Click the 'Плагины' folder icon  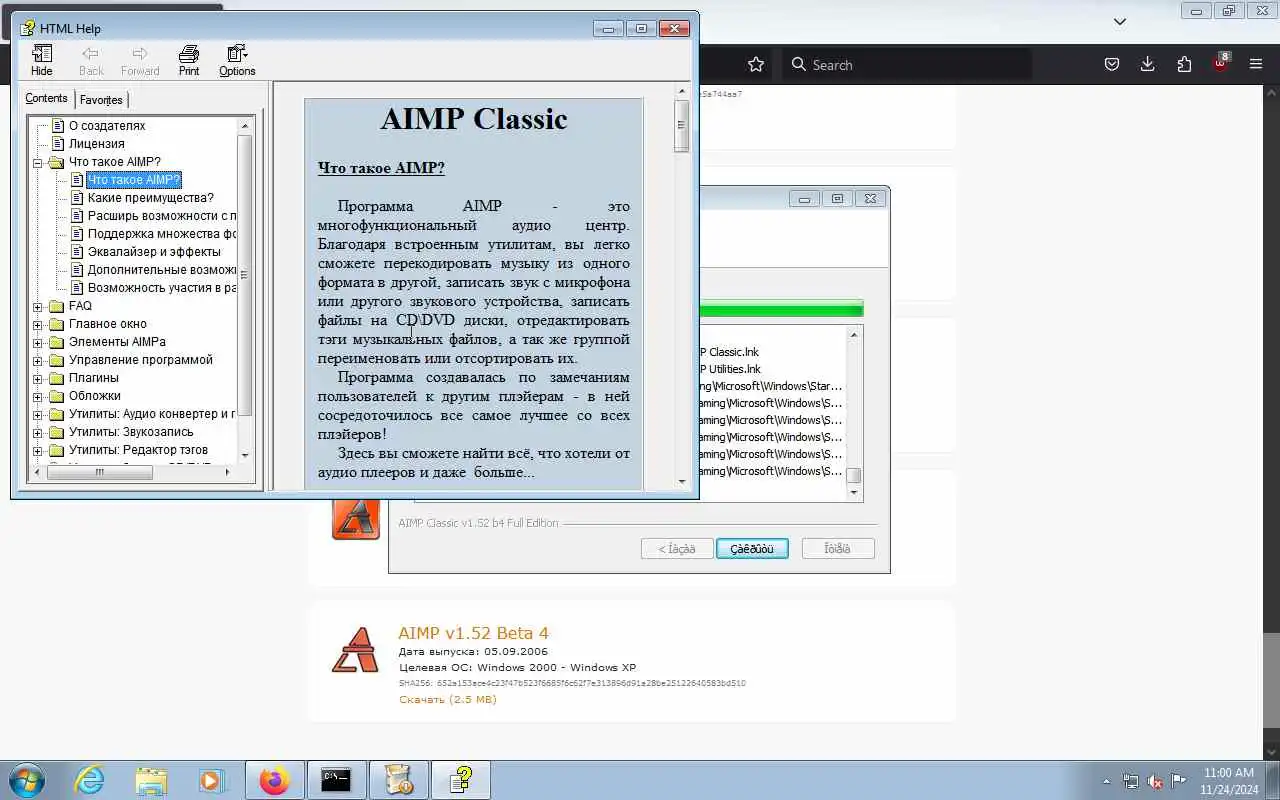56,378
